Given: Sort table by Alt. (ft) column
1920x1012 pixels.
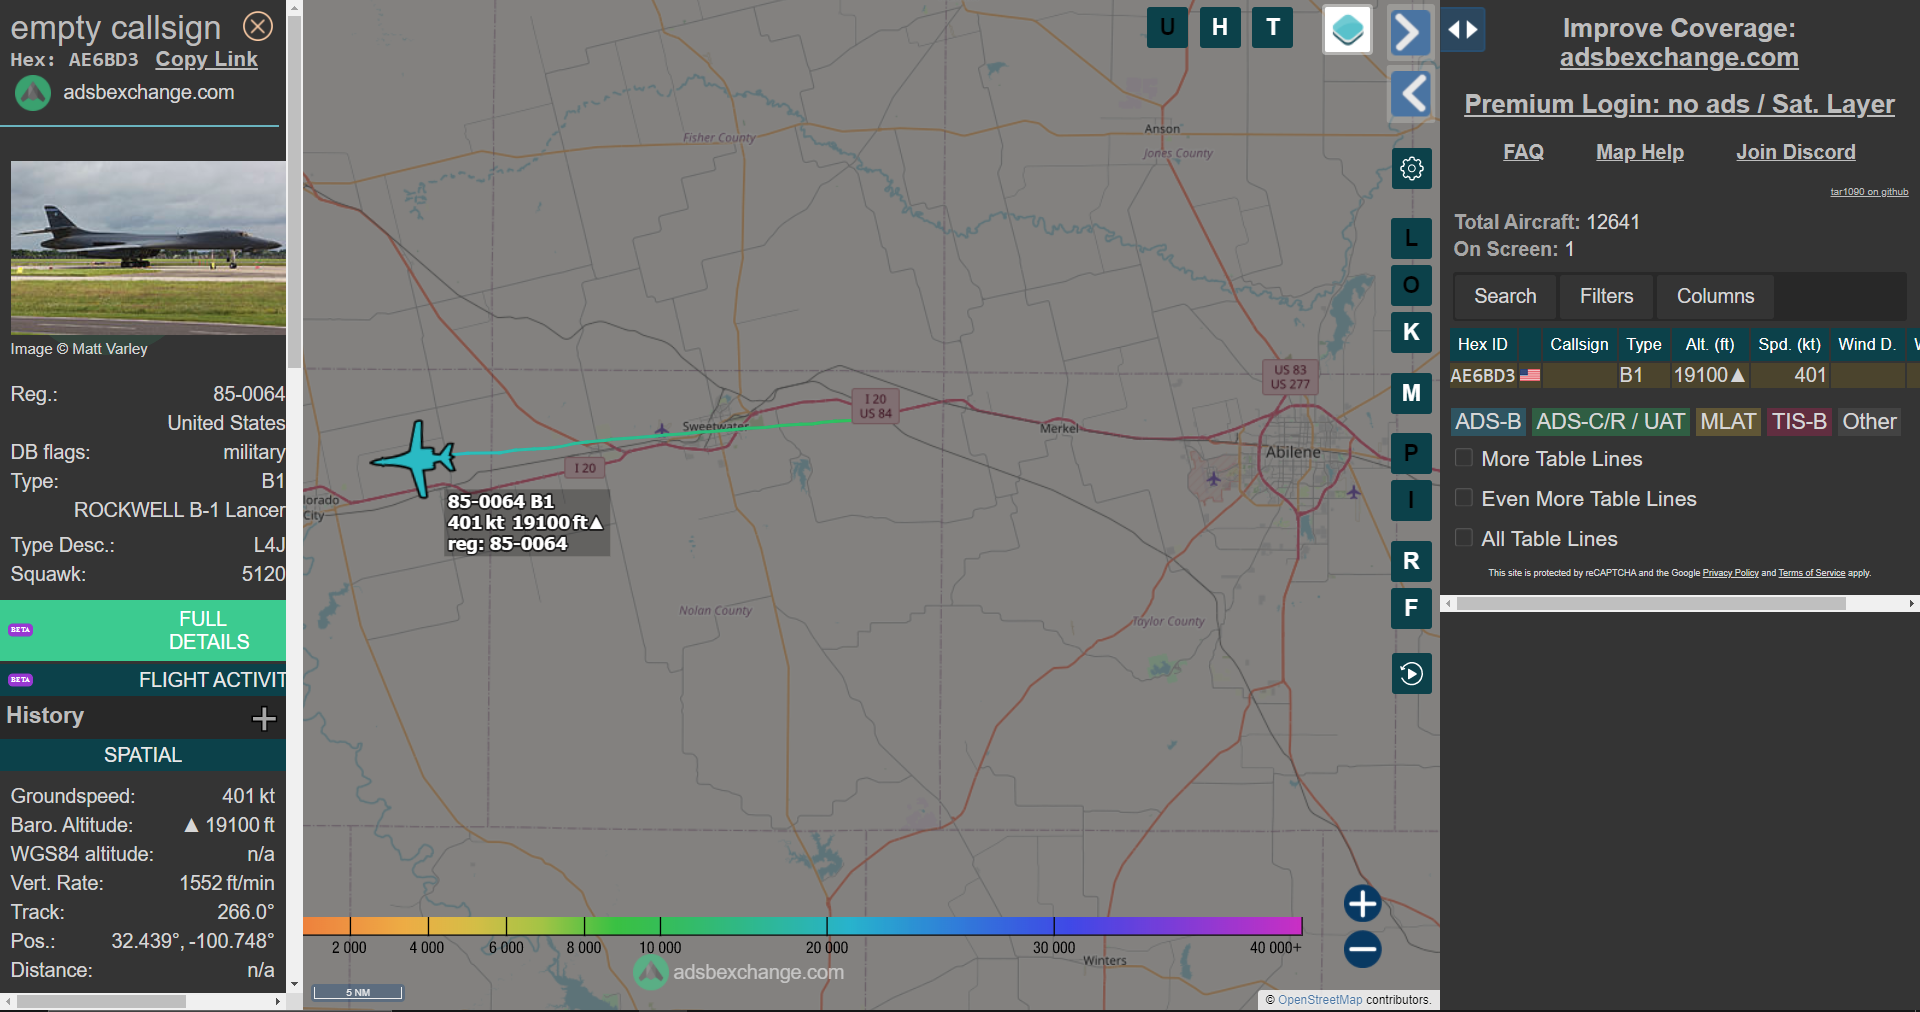Looking at the screenshot, I should click(1710, 344).
